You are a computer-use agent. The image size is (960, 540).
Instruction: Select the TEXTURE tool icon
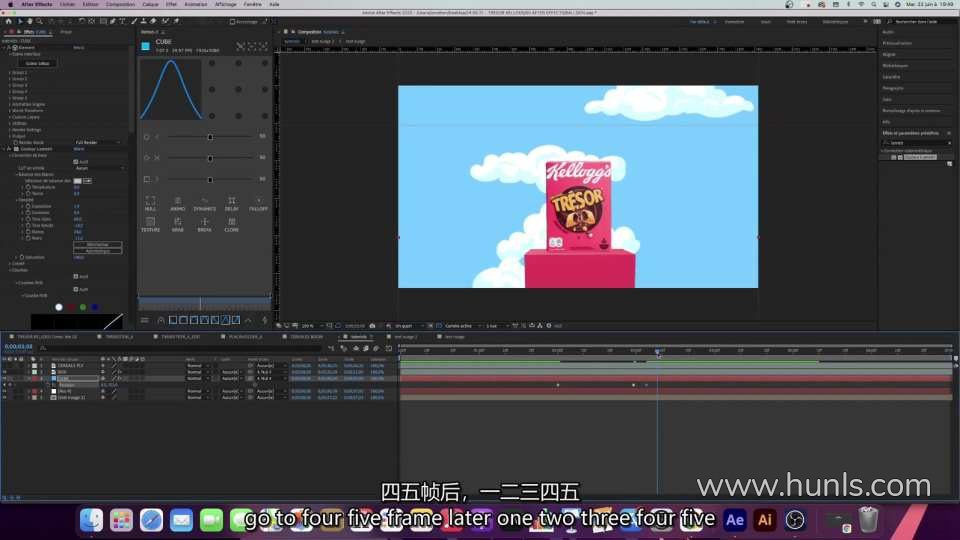tap(151, 223)
